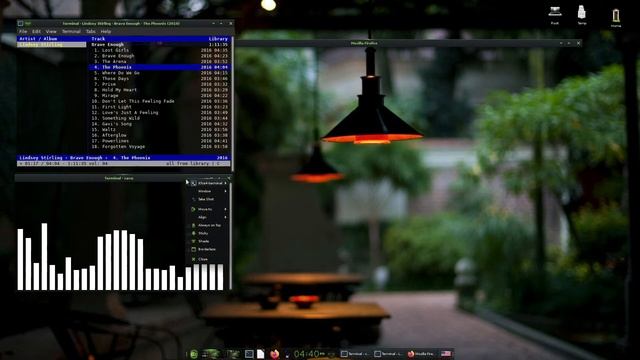Select track 8 Hold My Heart

point(160,90)
